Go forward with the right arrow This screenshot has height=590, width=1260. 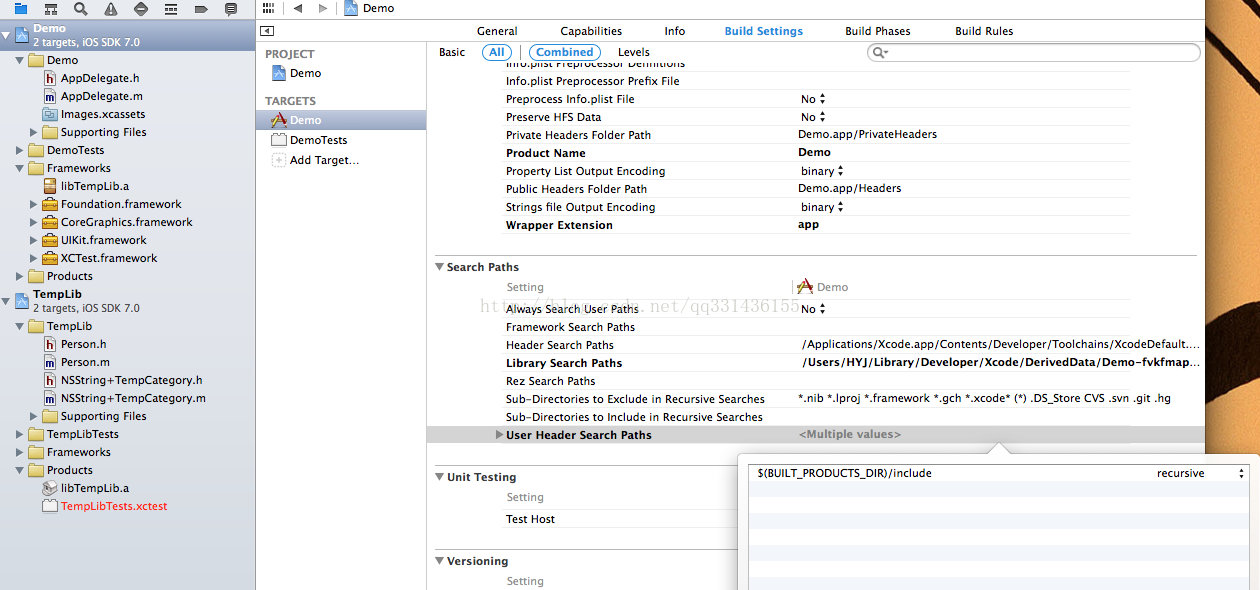tap(322, 8)
